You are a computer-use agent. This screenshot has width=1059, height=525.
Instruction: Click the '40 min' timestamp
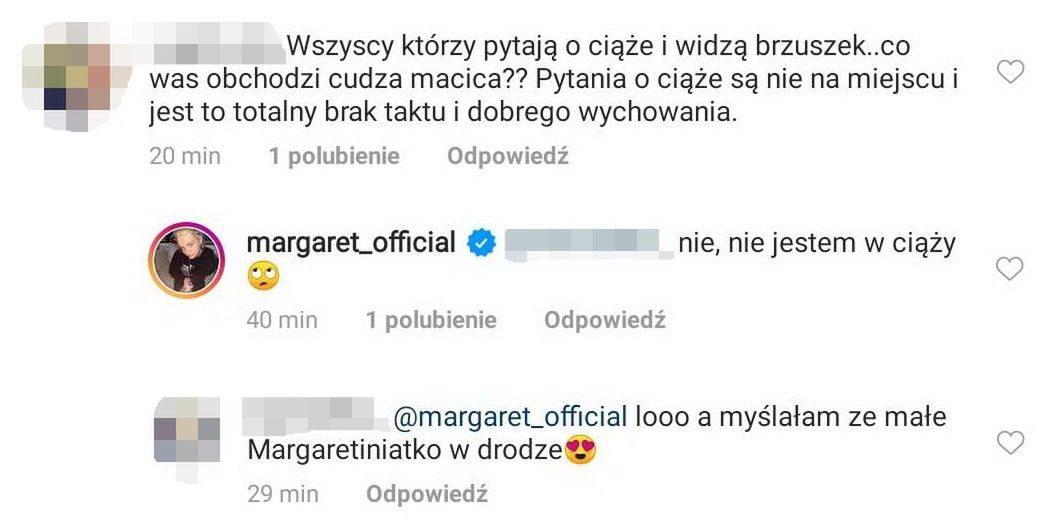pos(282,320)
